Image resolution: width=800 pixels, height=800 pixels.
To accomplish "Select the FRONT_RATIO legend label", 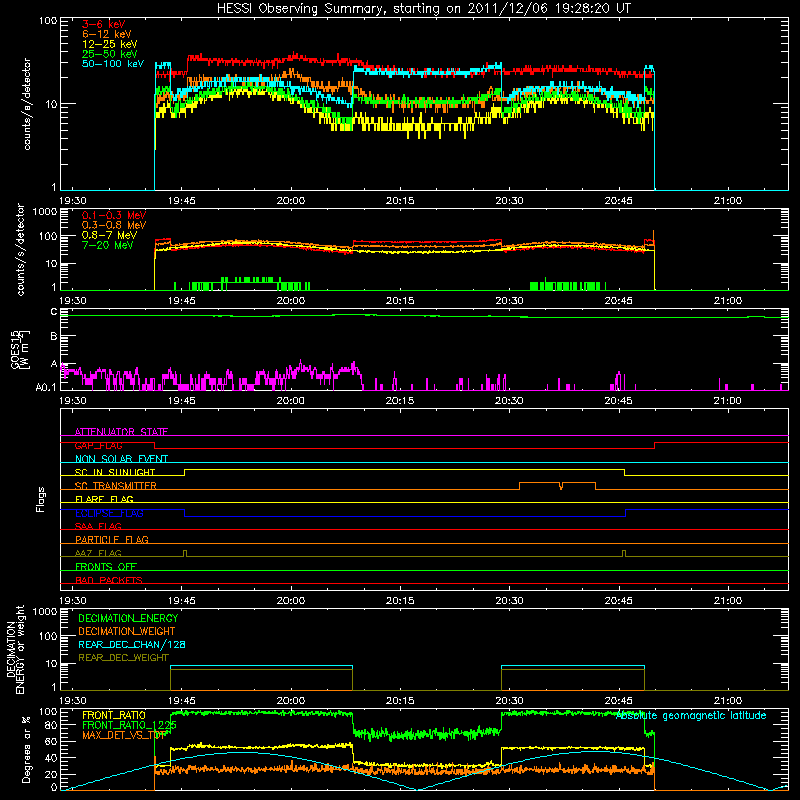I will click(x=114, y=715).
